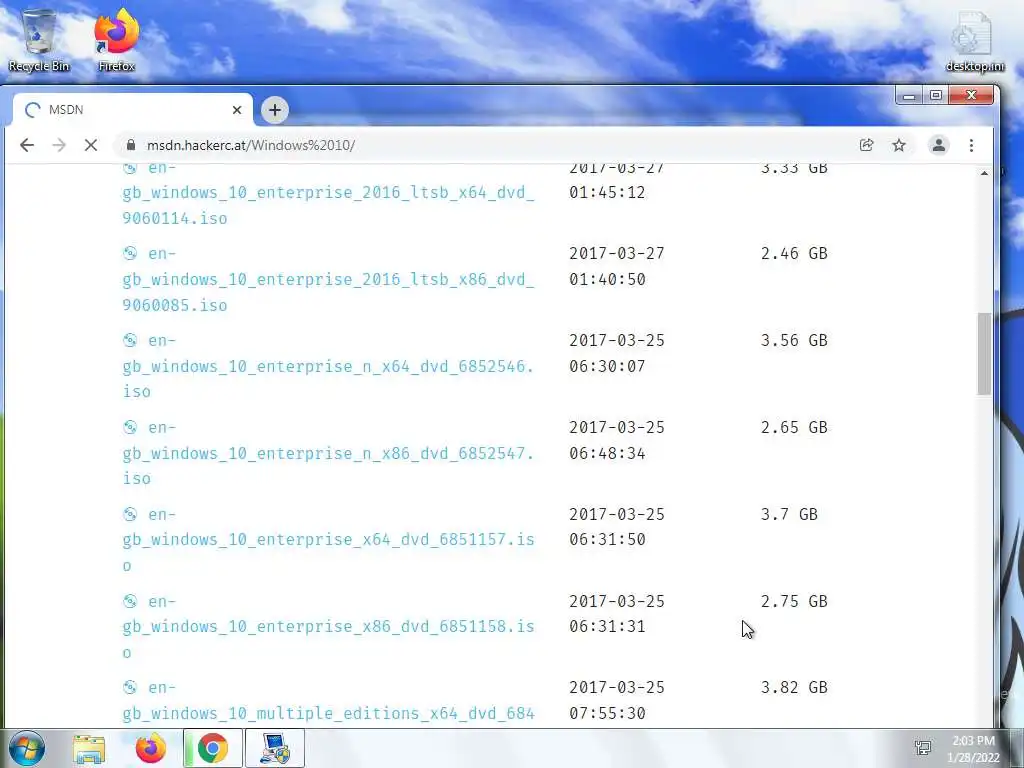Click the date 2017-03-25 06:31:31
Image resolution: width=1024 pixels, height=768 pixels.
pyautogui.click(x=616, y=614)
